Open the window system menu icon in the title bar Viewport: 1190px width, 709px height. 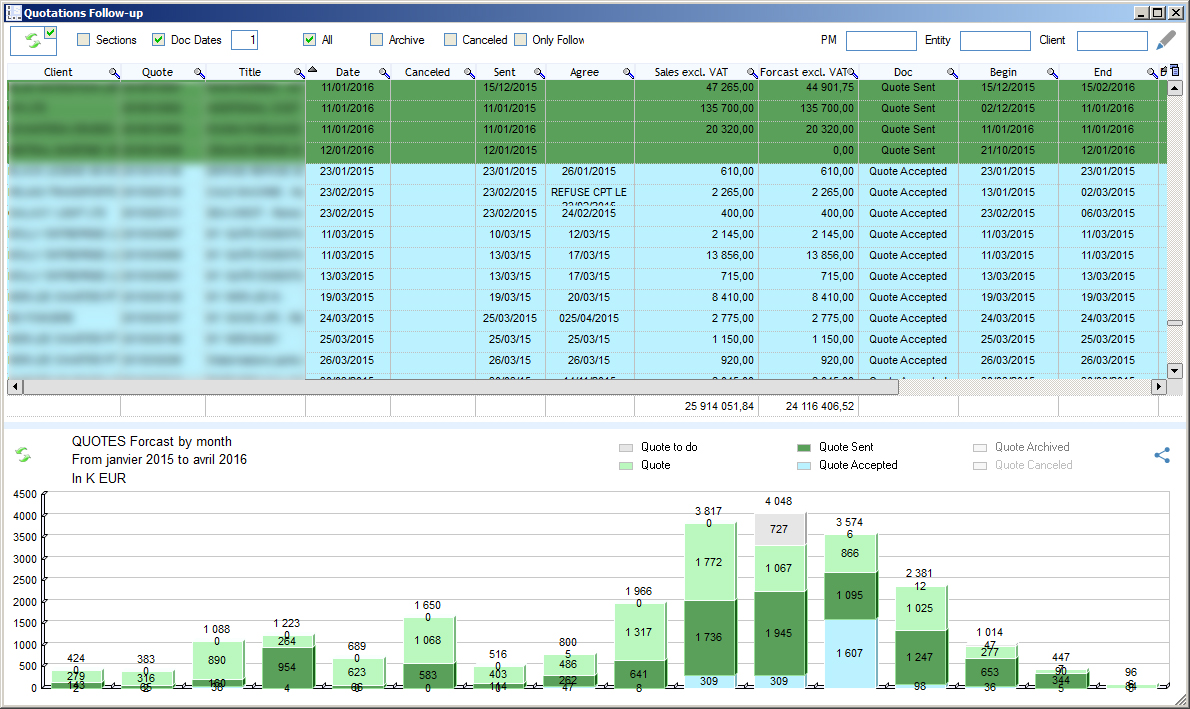[12, 12]
